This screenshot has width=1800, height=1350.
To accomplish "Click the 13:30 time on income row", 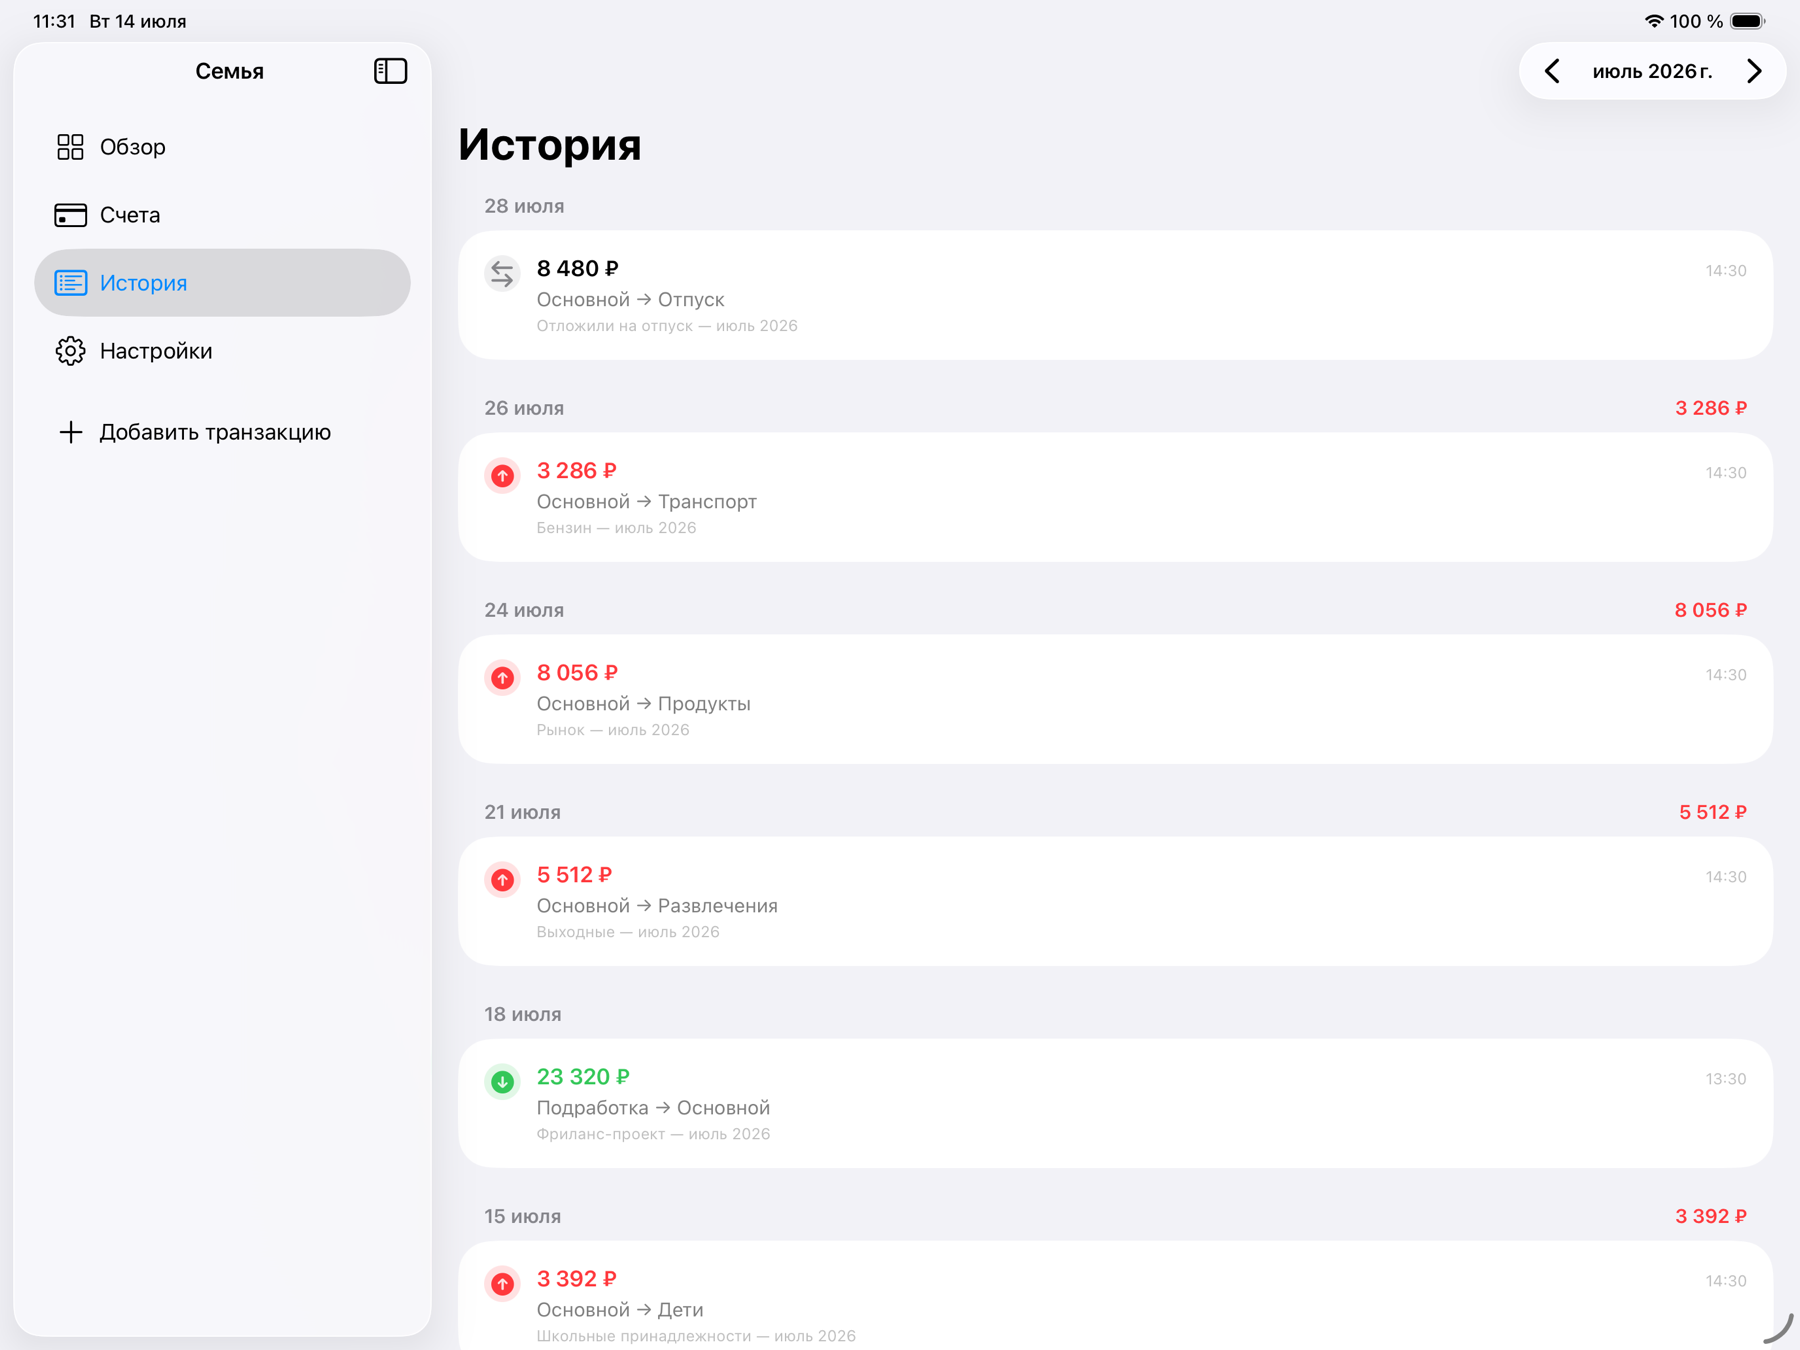I will 1726,1079.
